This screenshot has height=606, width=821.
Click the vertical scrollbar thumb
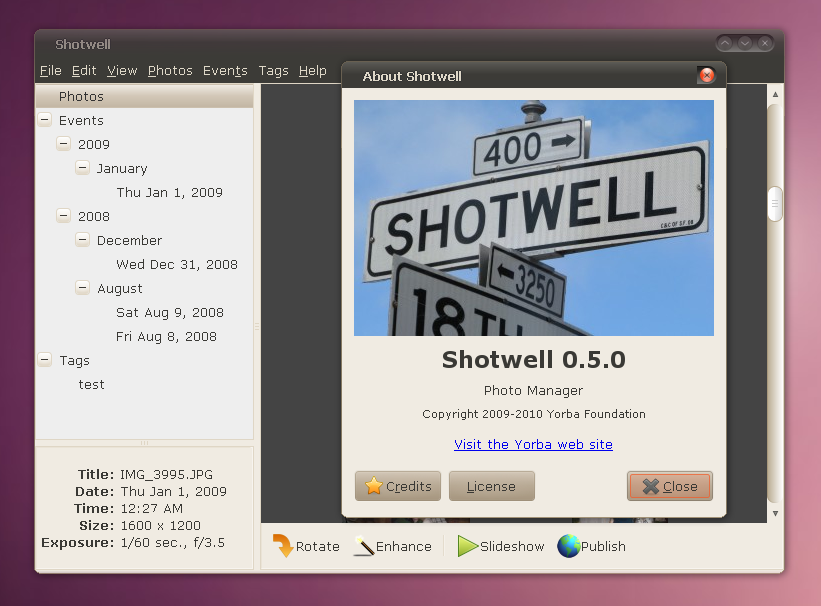775,203
